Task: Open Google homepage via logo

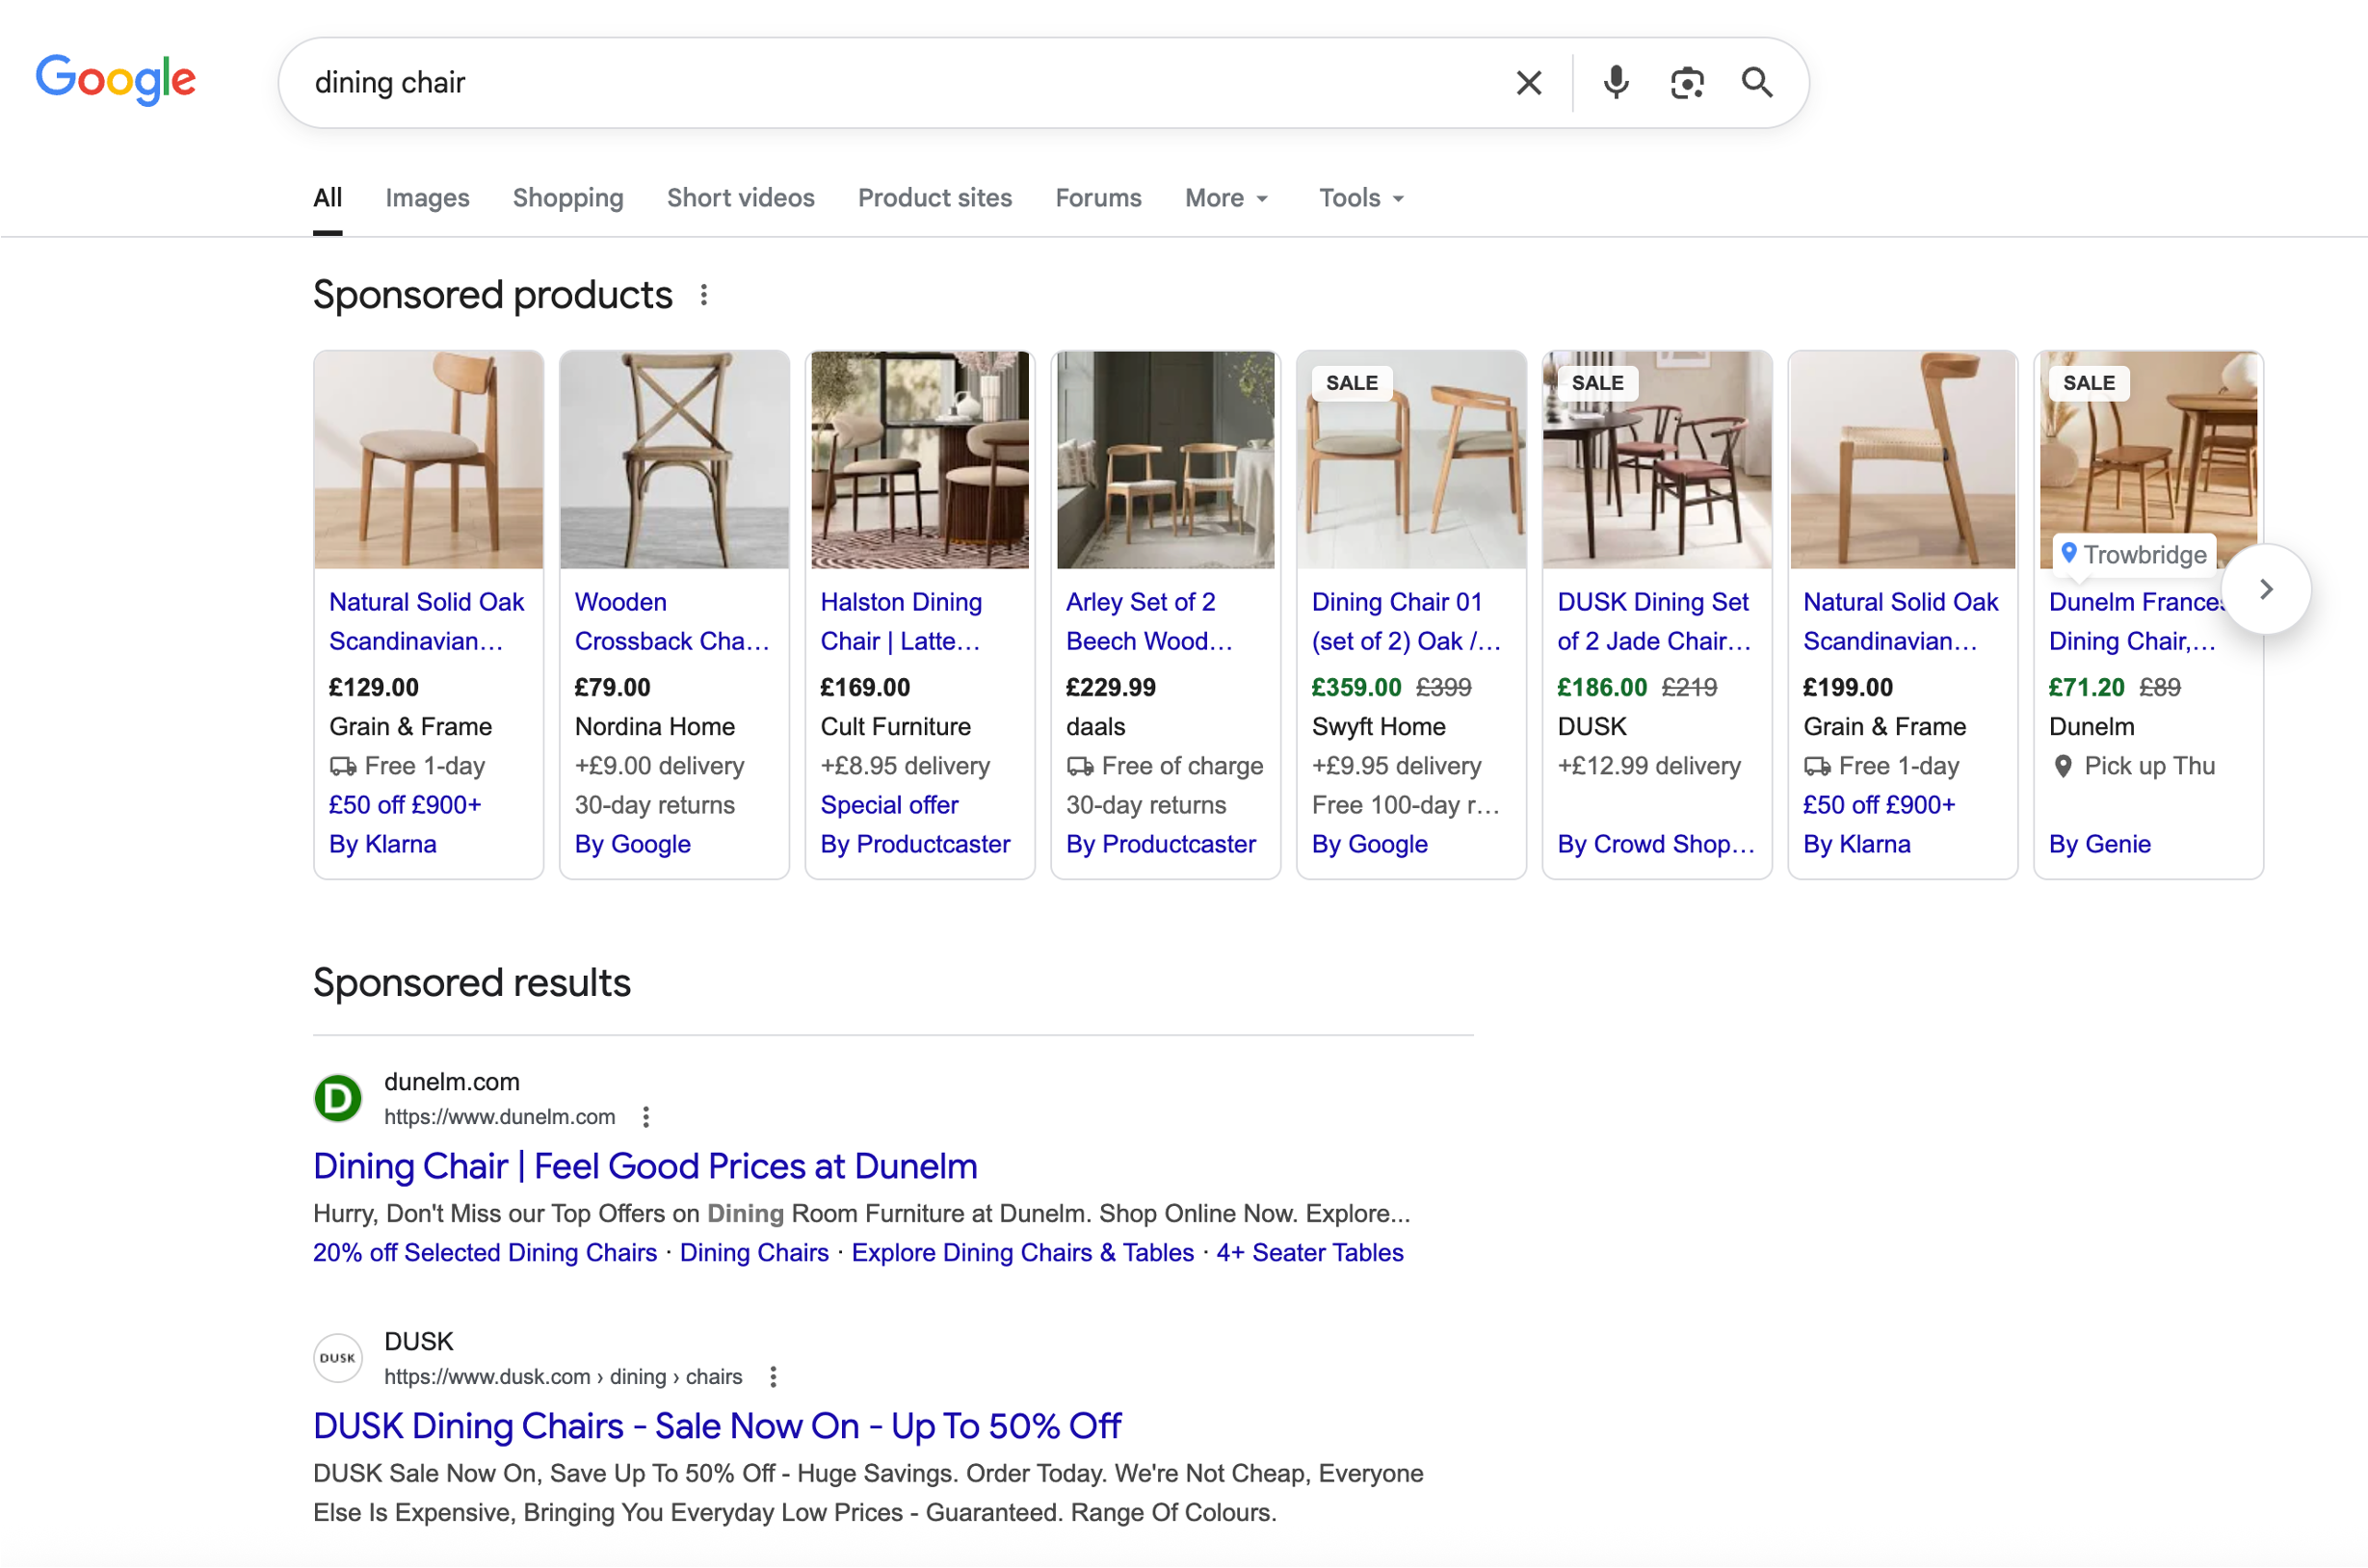Action: click(116, 80)
